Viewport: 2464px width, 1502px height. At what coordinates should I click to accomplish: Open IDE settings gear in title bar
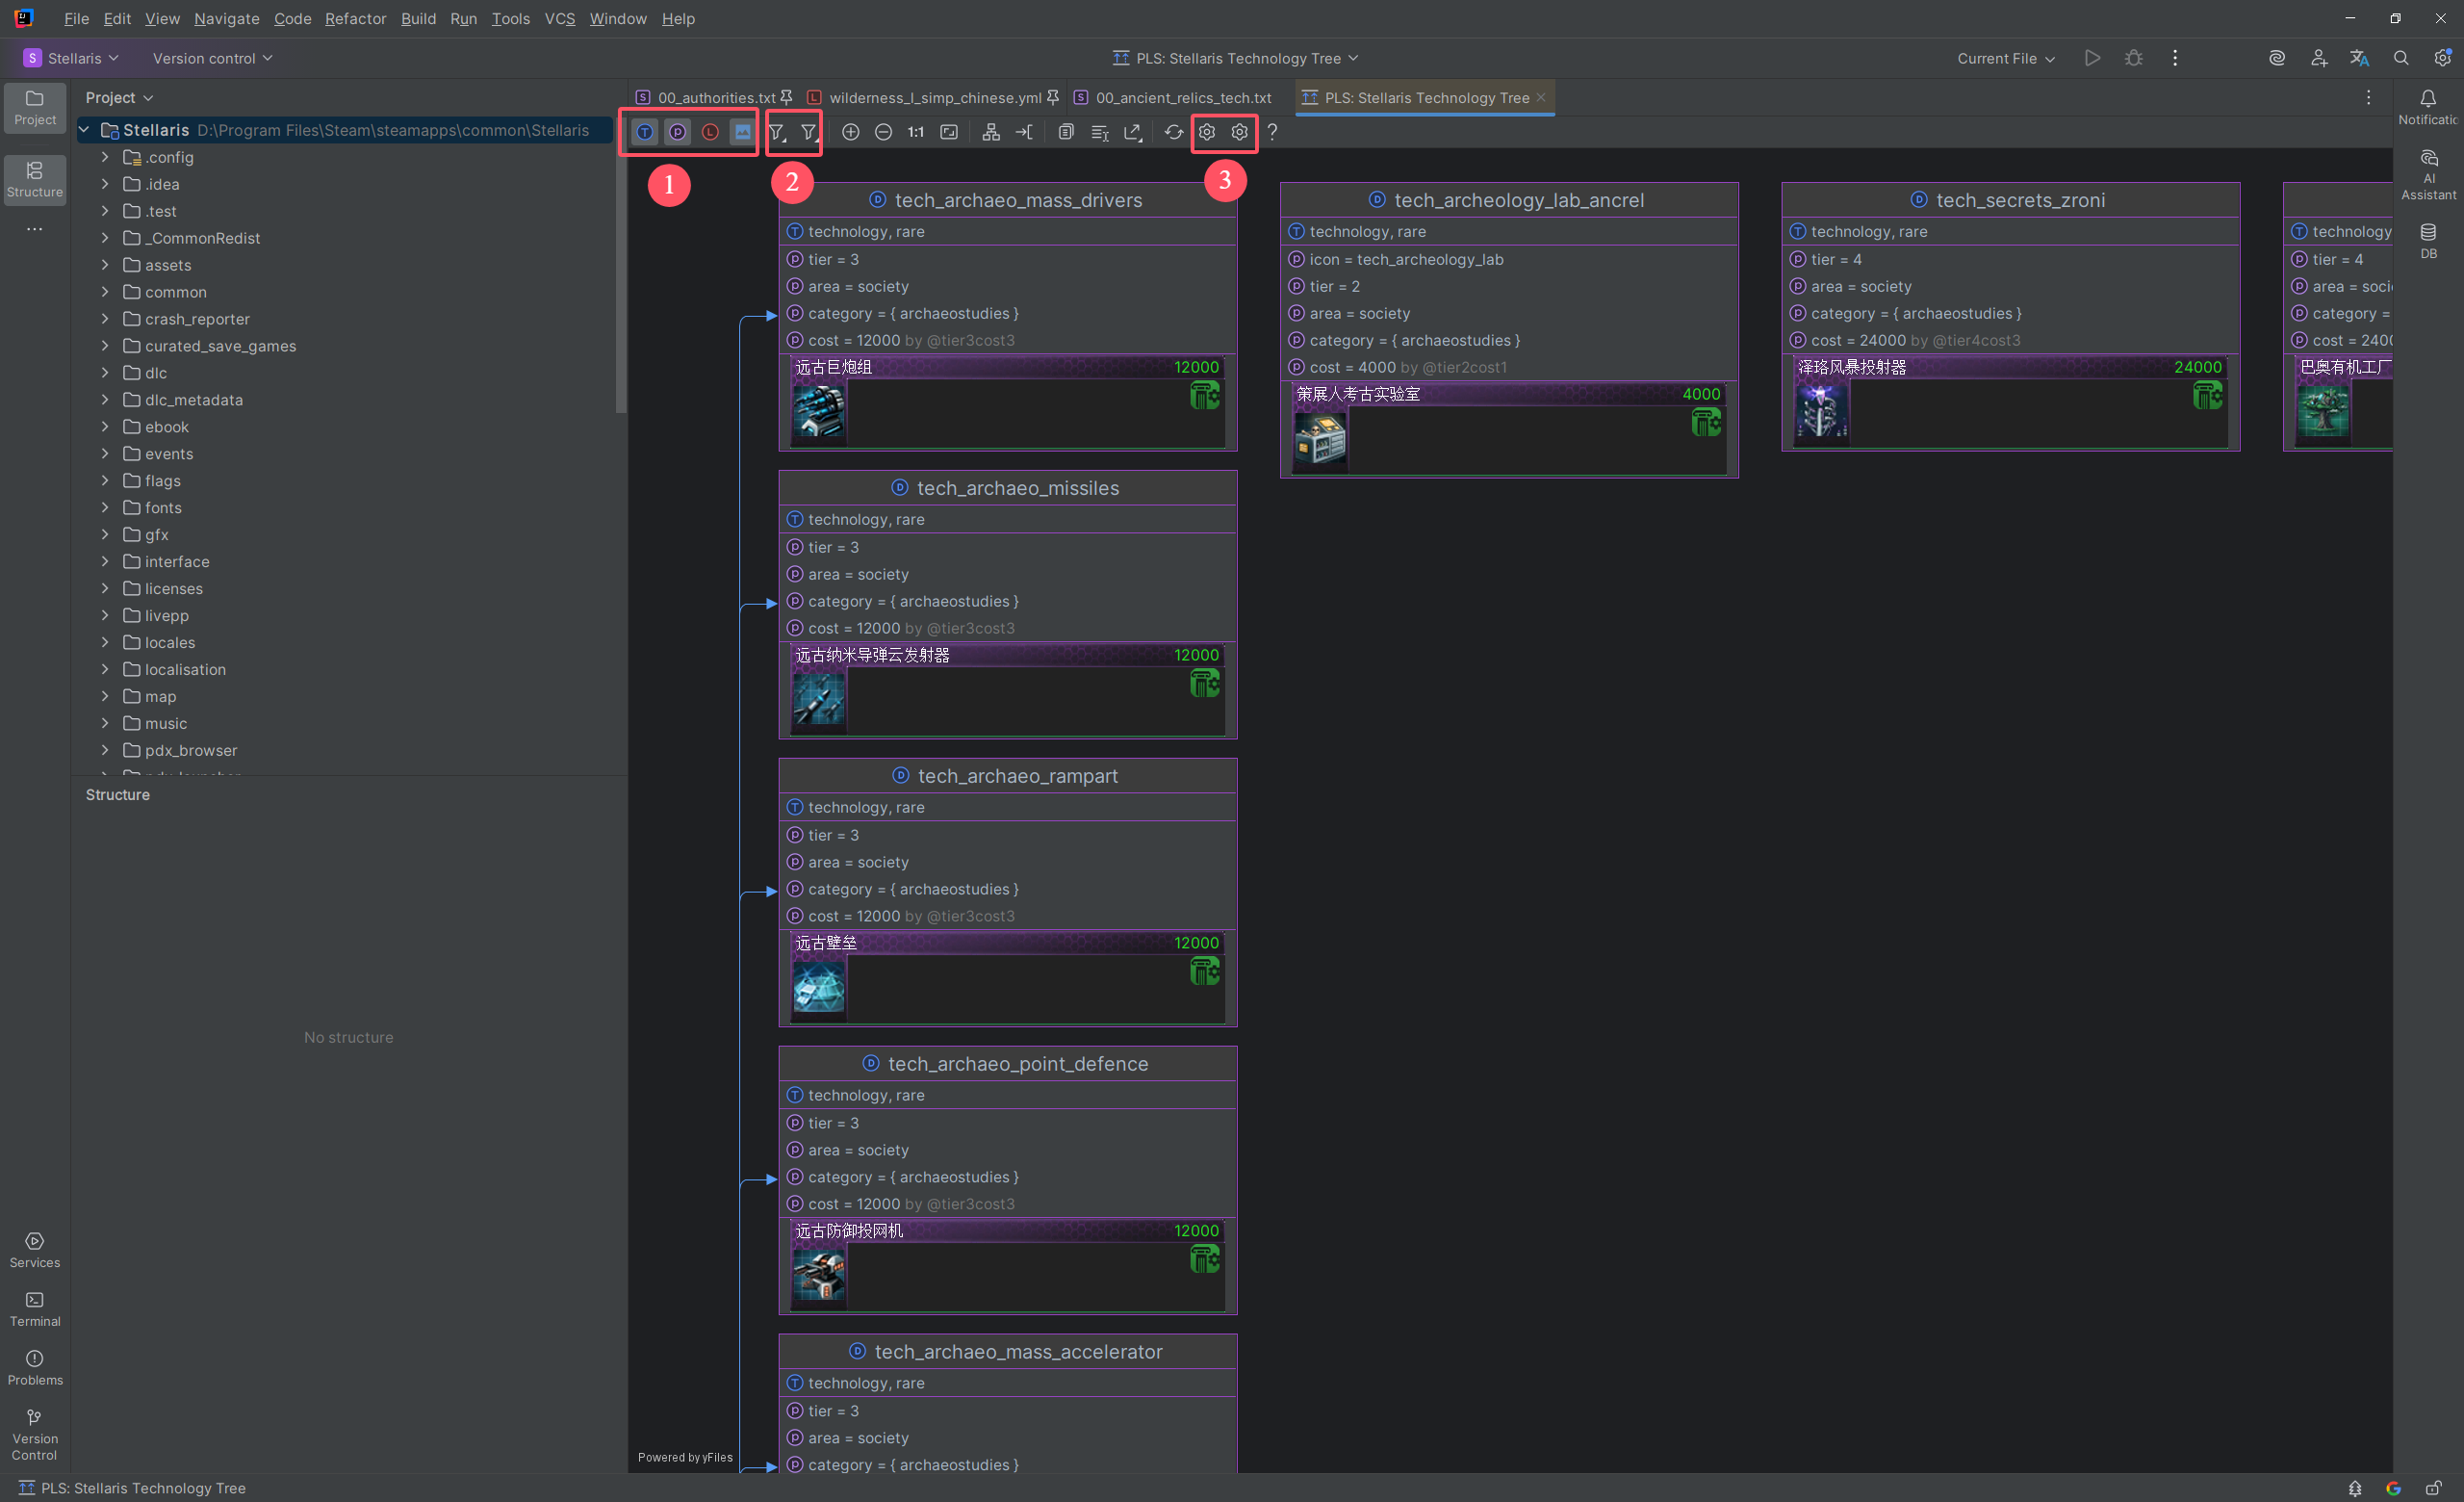point(2442,58)
